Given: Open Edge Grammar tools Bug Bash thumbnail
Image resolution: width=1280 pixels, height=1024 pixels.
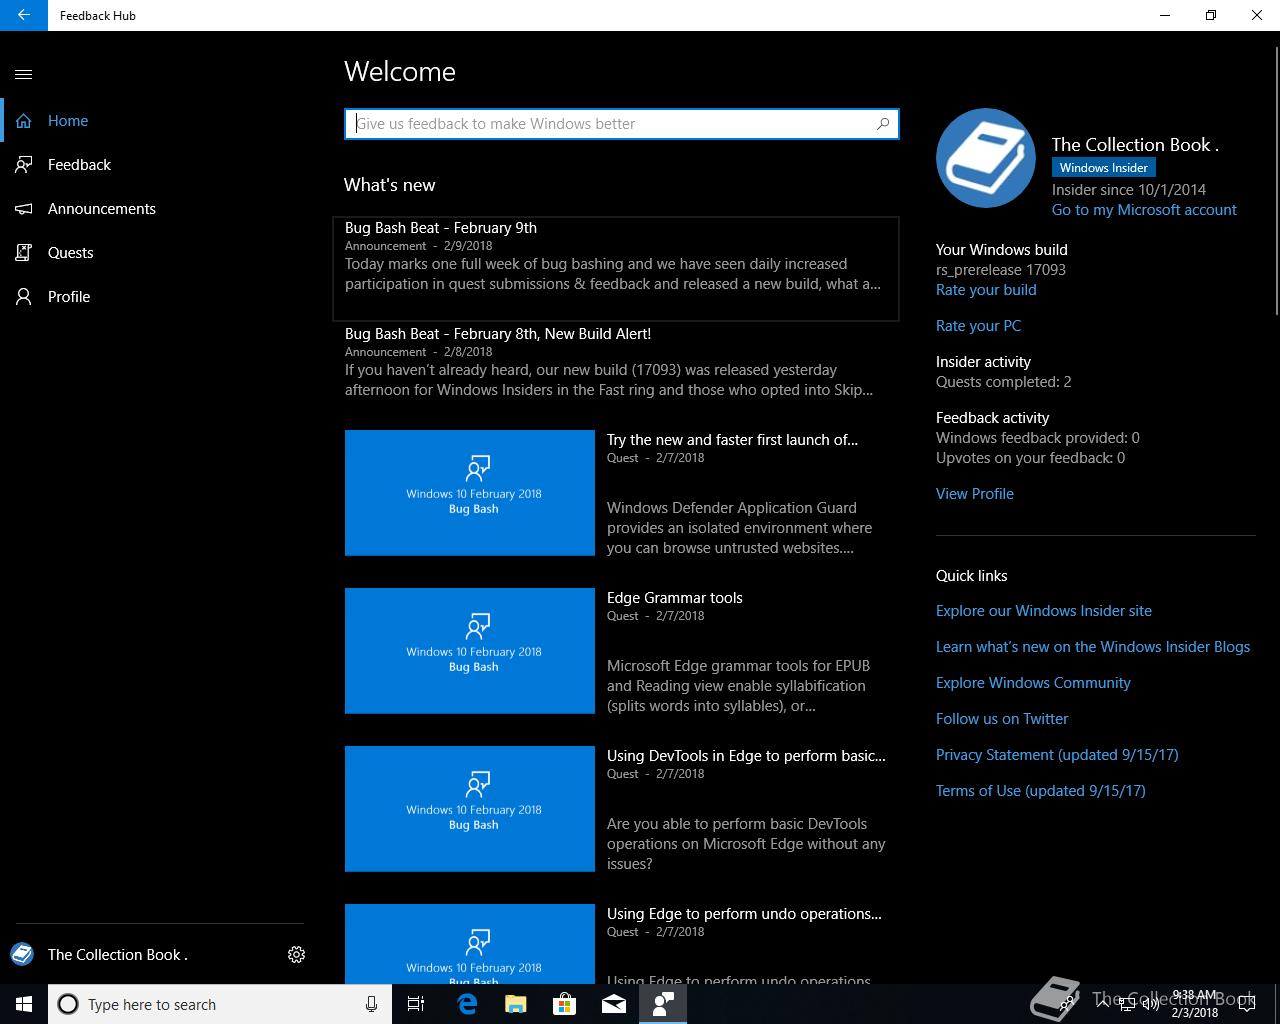Looking at the screenshot, I should click(x=470, y=651).
